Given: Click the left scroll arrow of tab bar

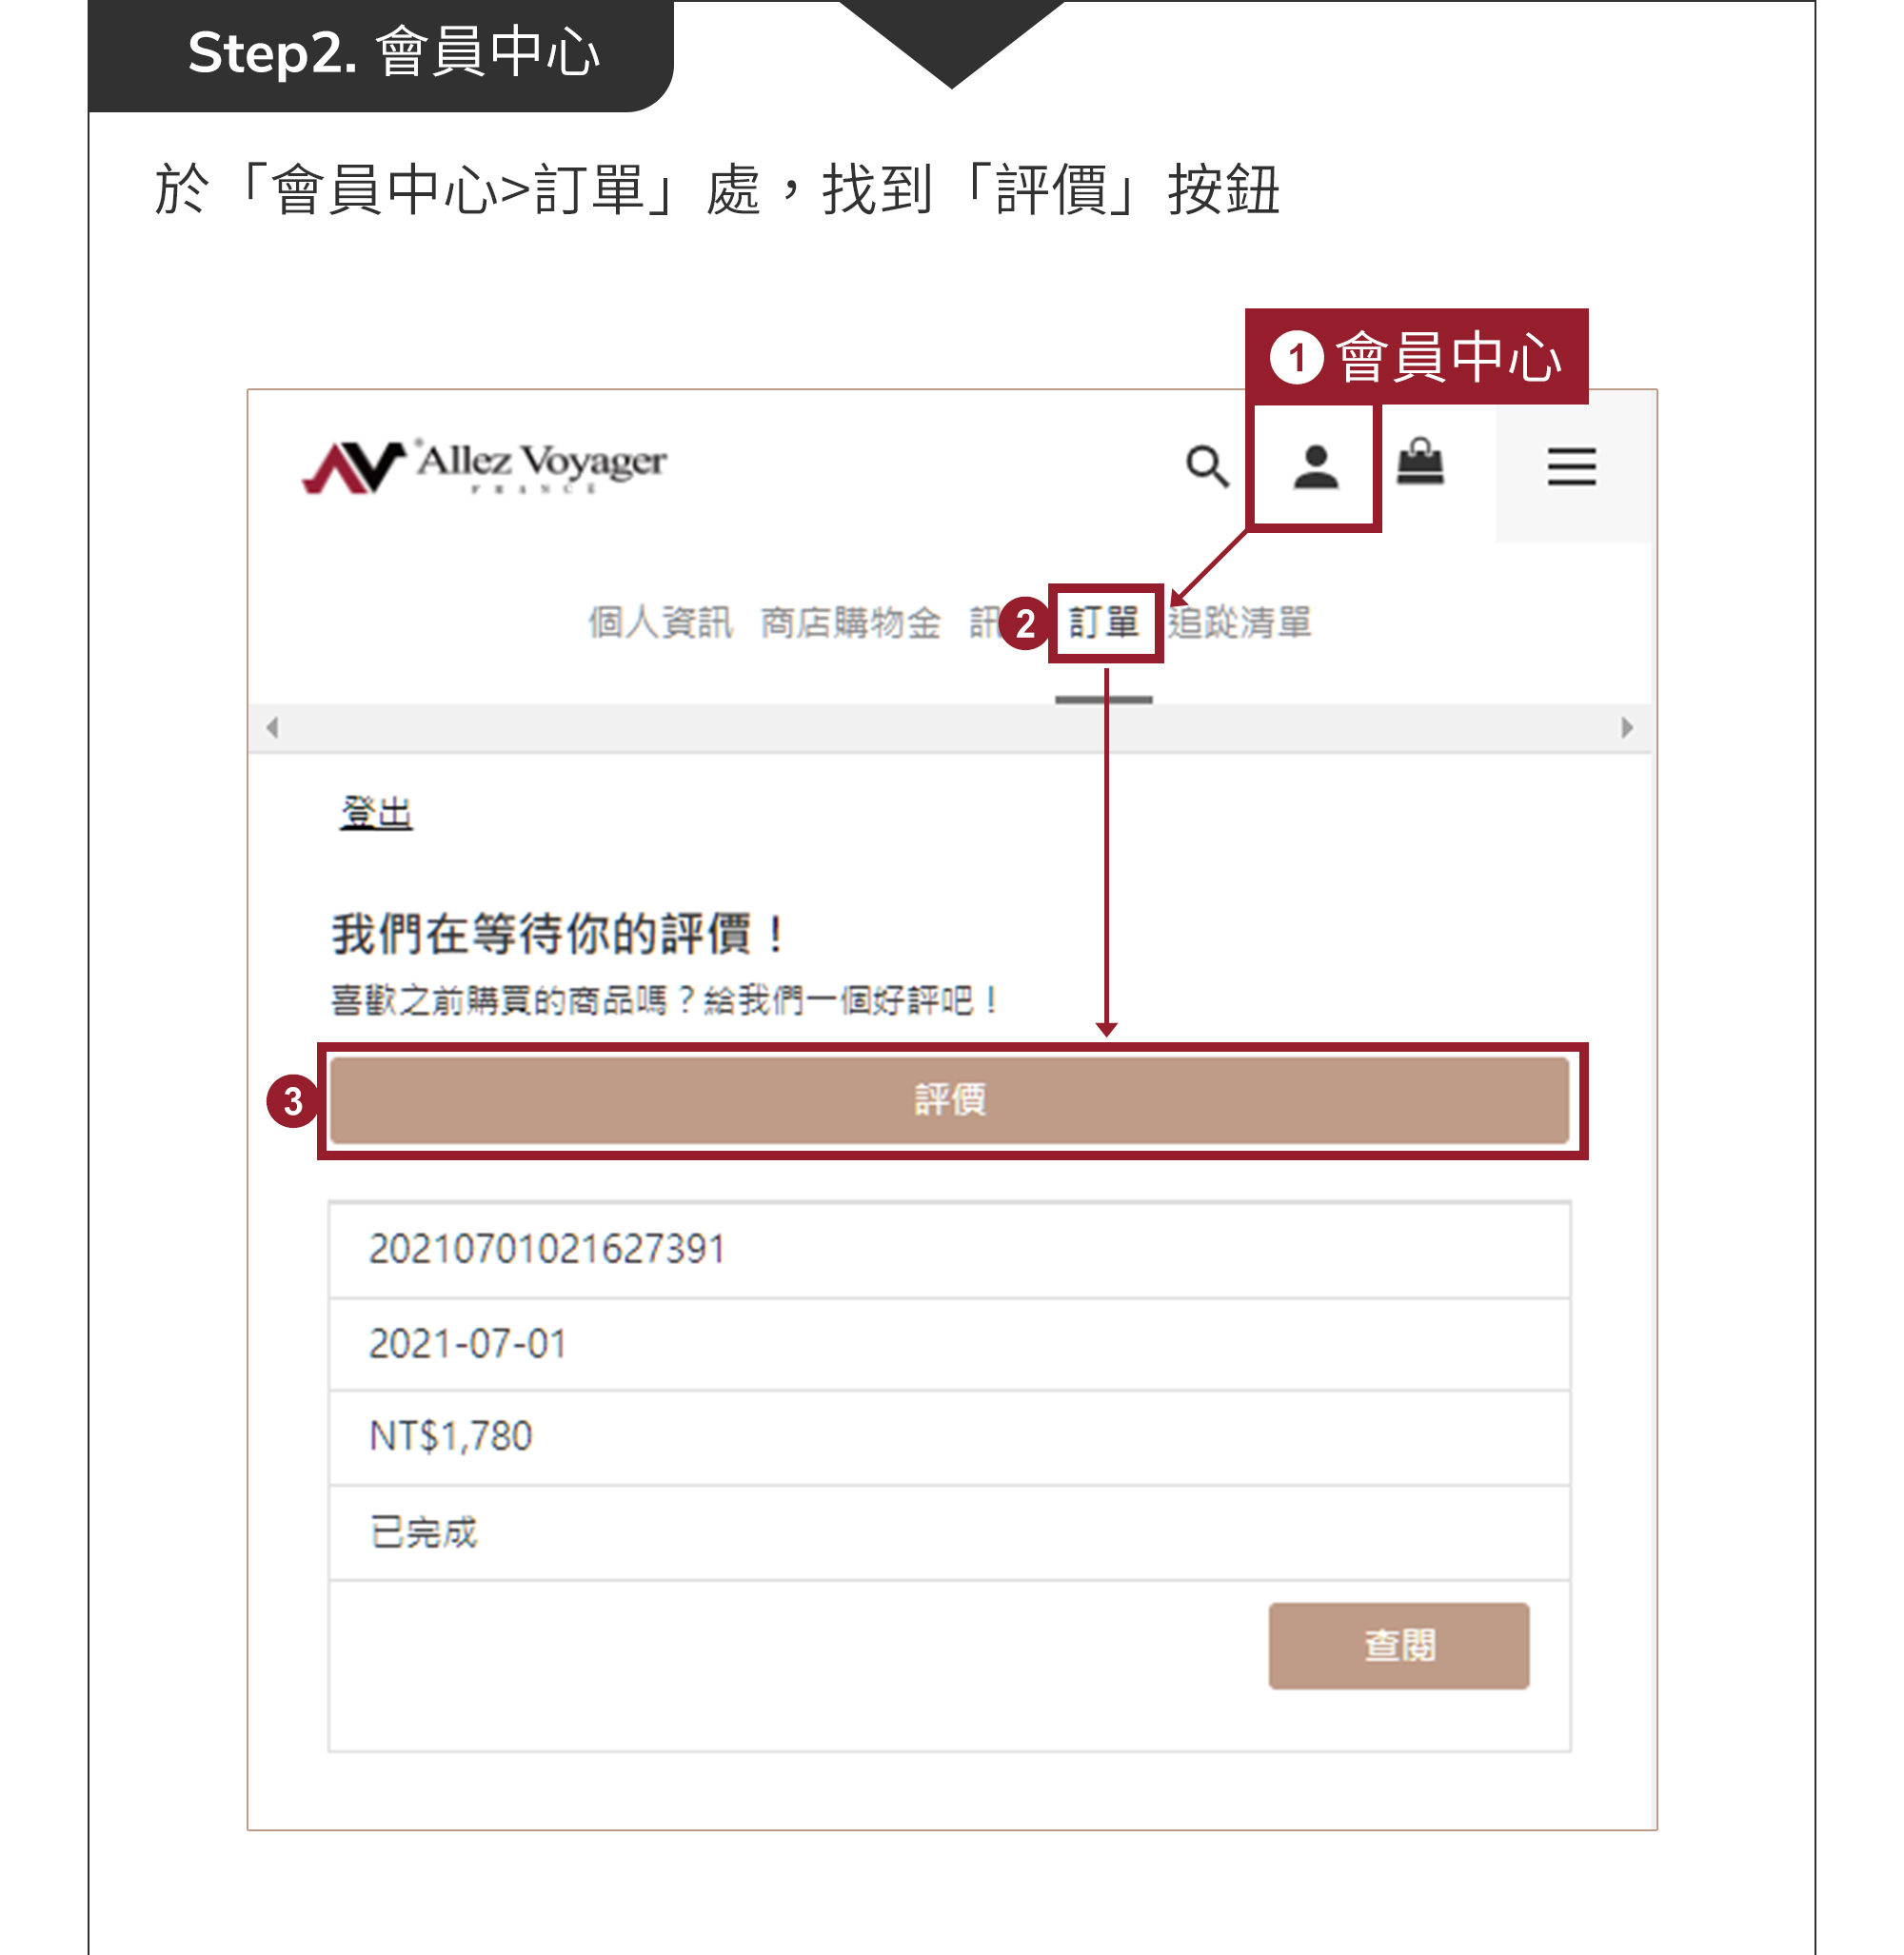Looking at the screenshot, I should click(x=272, y=727).
